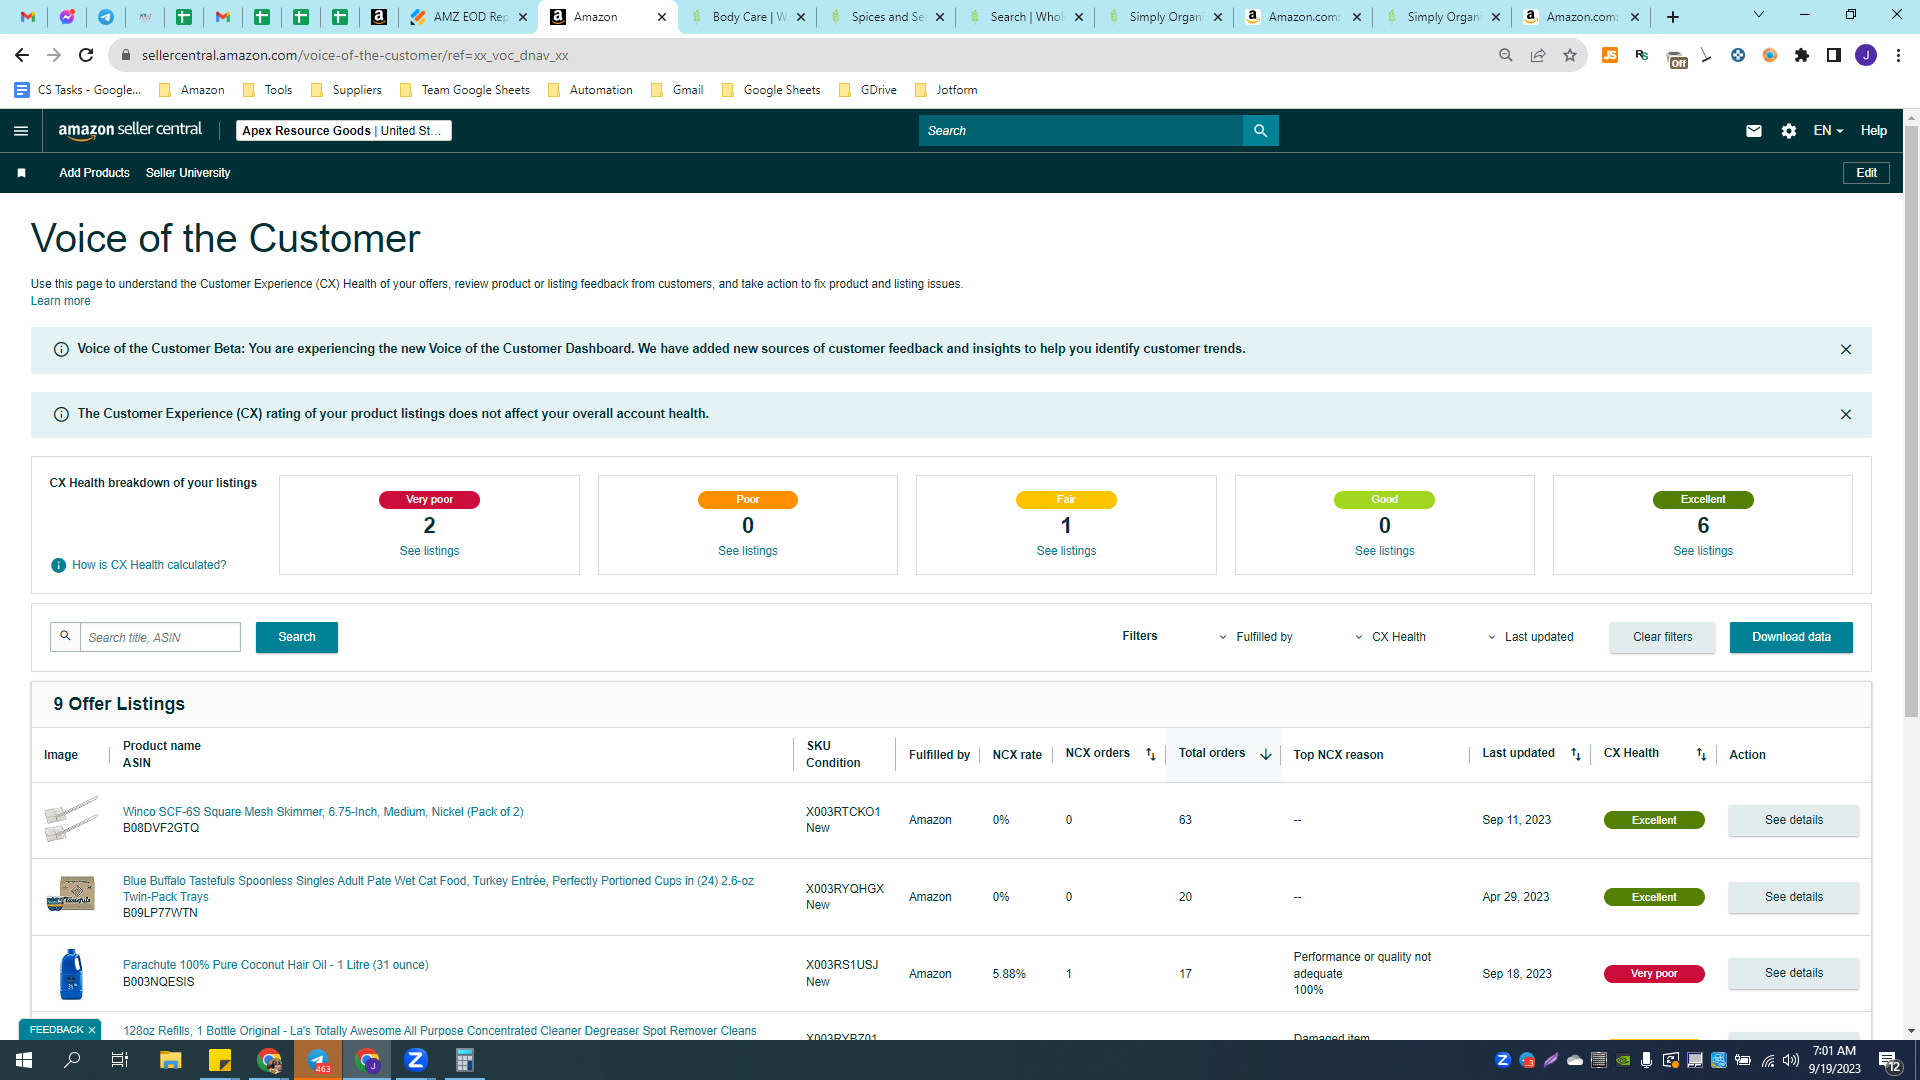The image size is (1920, 1080).
Task: Open the Windows notification center icon
Action: (1889, 1060)
